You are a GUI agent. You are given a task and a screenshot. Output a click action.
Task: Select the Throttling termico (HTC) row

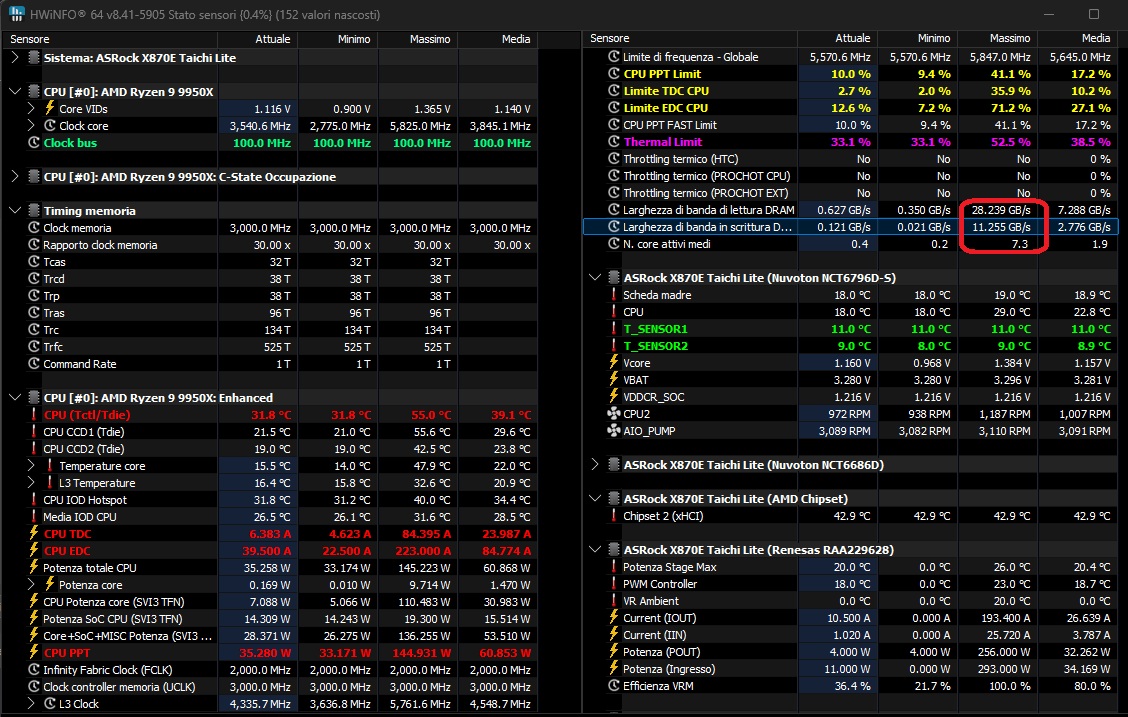[850, 159]
